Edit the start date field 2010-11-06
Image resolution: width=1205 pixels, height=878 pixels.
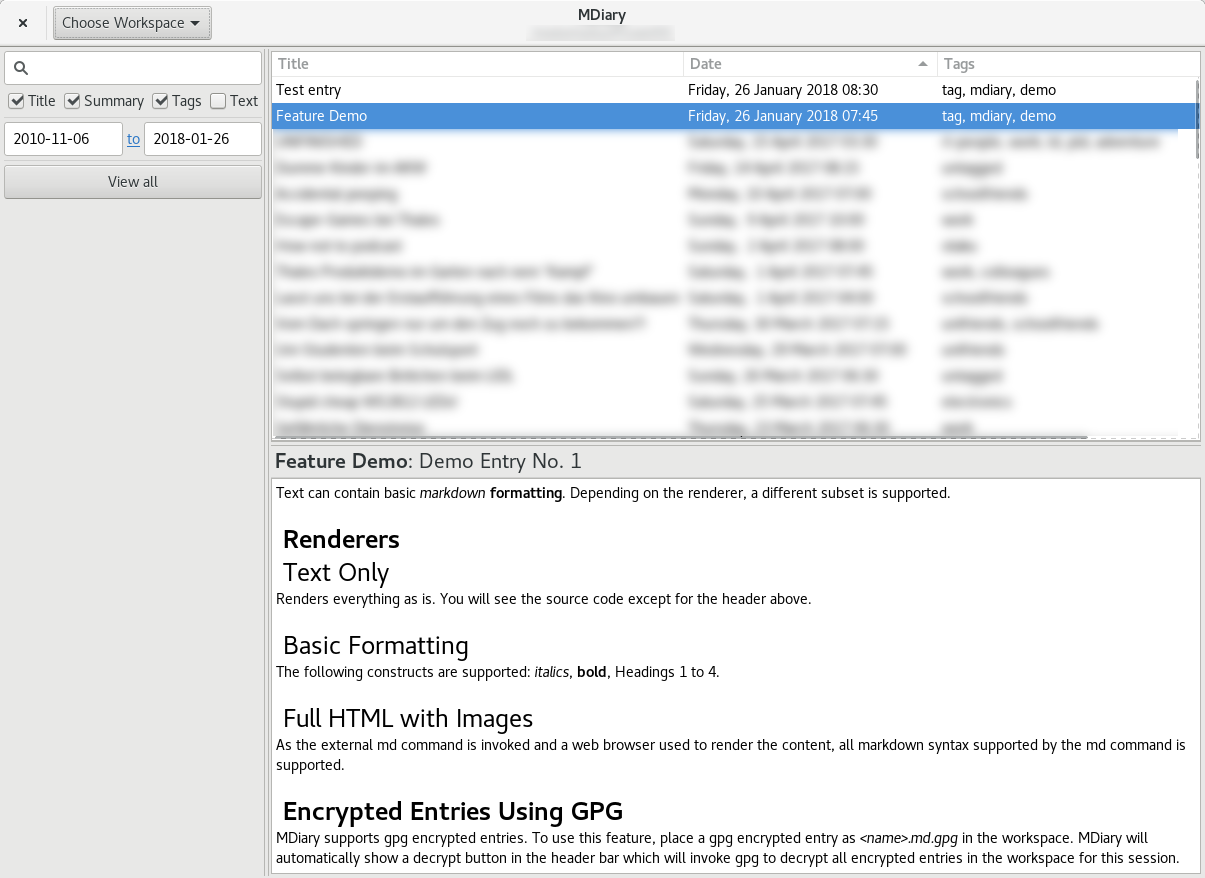pos(63,139)
